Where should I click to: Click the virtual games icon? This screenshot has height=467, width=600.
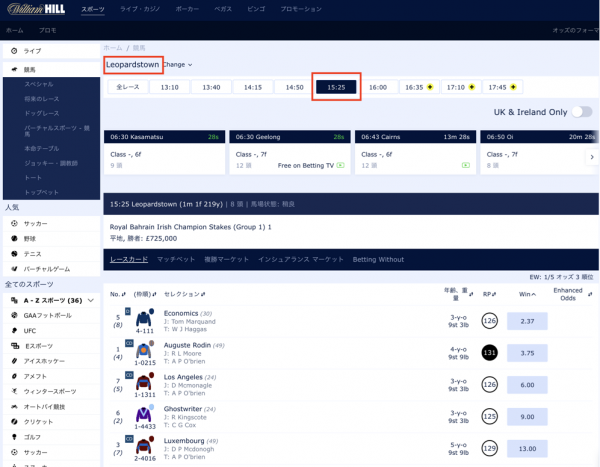pos(14,269)
